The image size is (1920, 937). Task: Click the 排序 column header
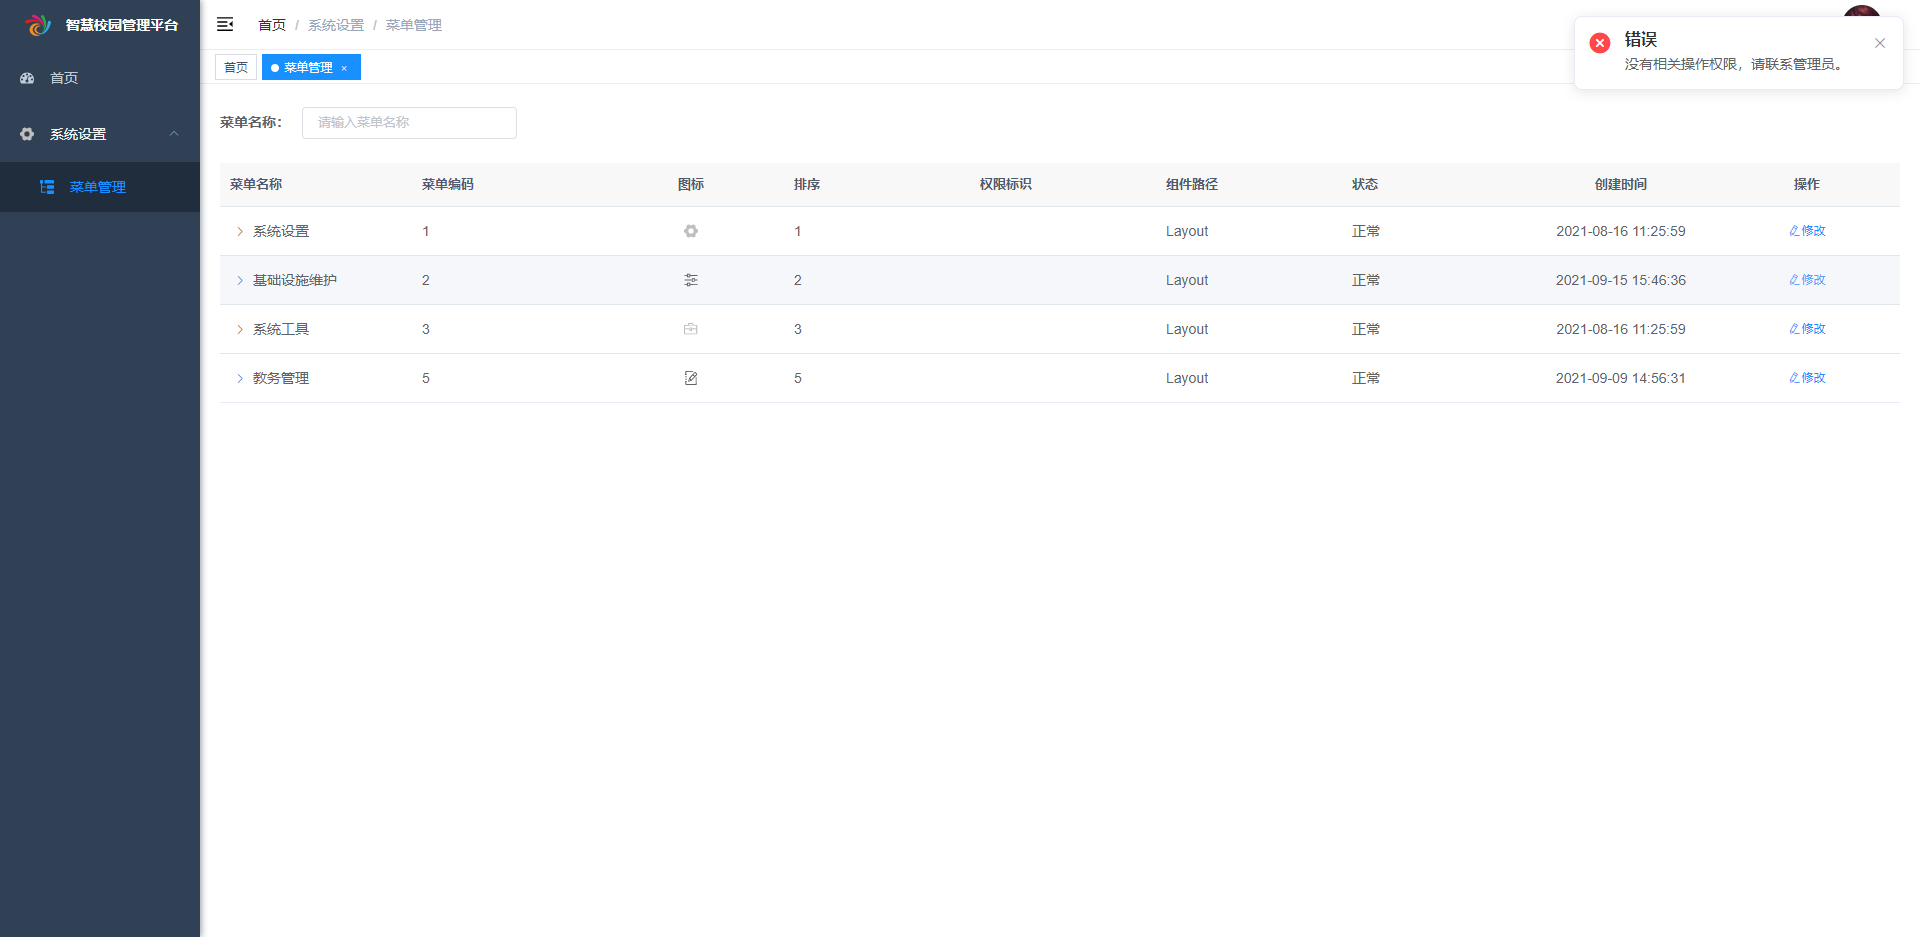807,184
